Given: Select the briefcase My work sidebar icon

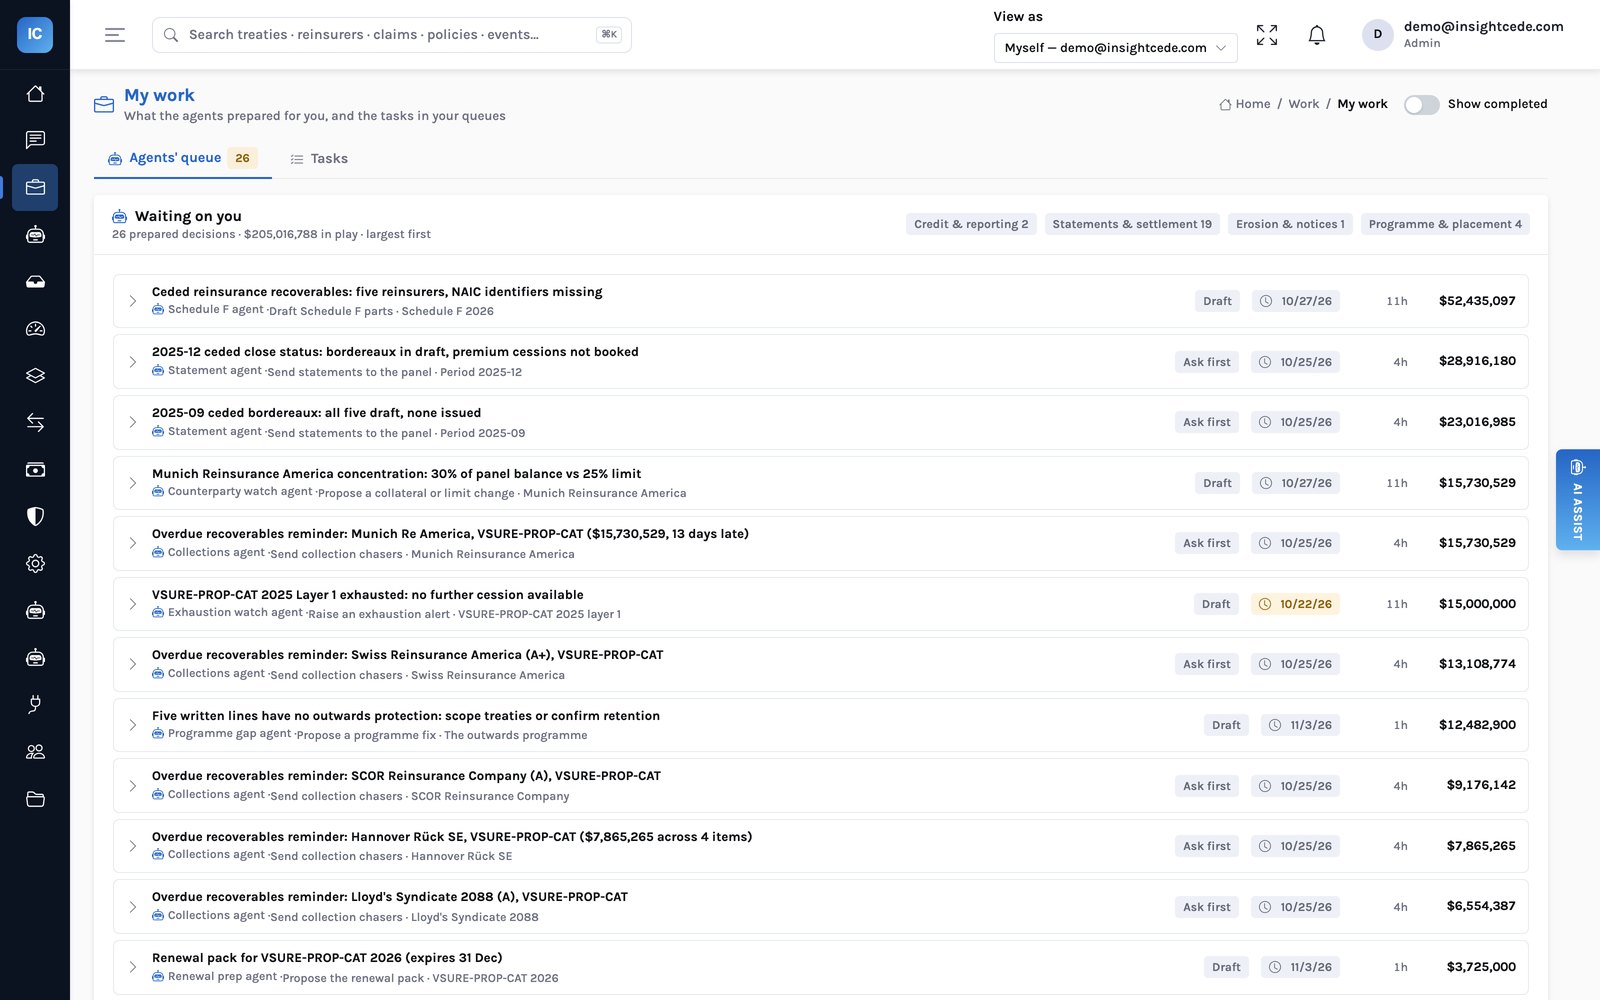Looking at the screenshot, I should [x=35, y=187].
